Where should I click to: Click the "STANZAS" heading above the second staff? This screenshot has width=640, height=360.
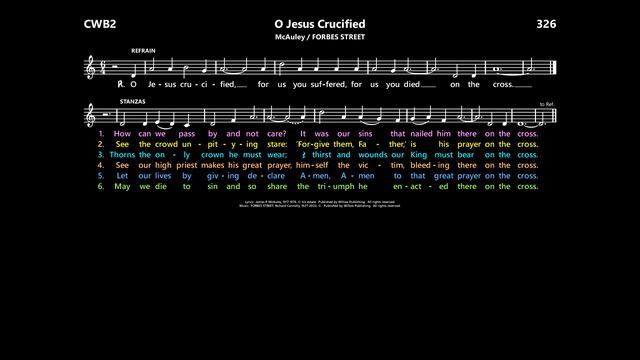pyautogui.click(x=133, y=101)
